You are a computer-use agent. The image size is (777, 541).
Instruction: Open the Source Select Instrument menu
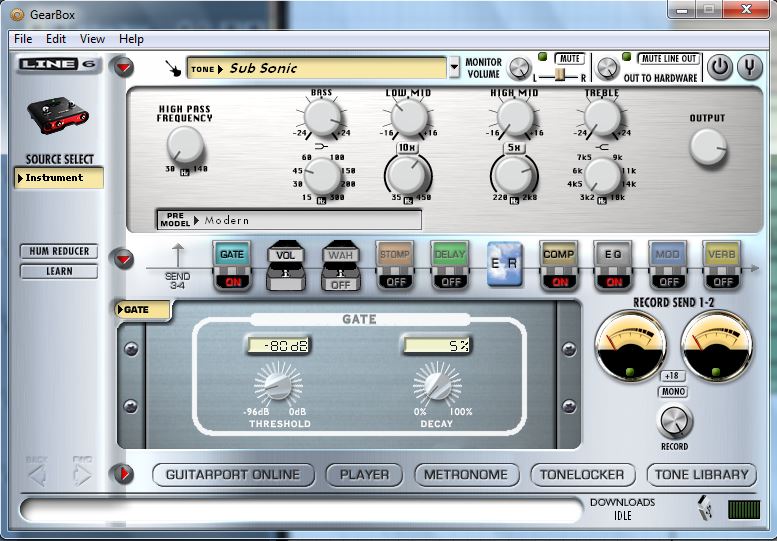pos(59,178)
